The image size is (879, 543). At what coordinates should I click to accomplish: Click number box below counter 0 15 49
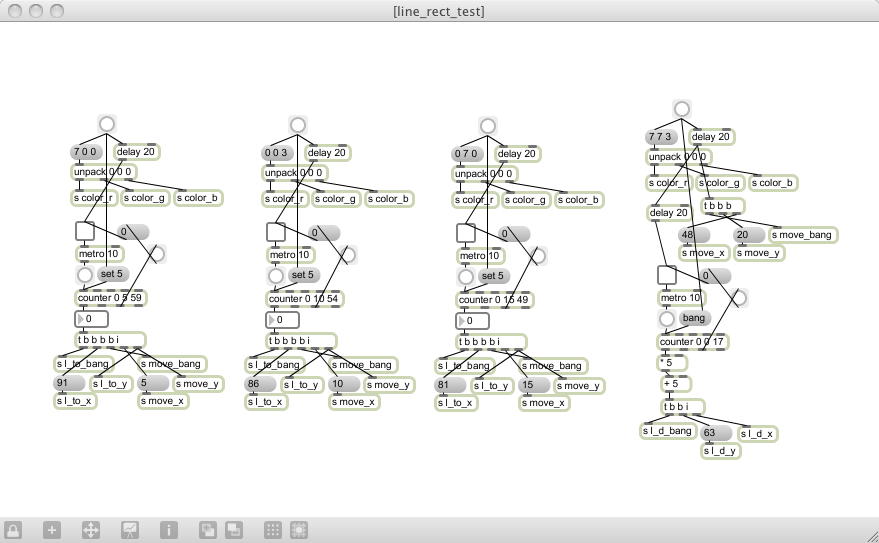[473, 321]
